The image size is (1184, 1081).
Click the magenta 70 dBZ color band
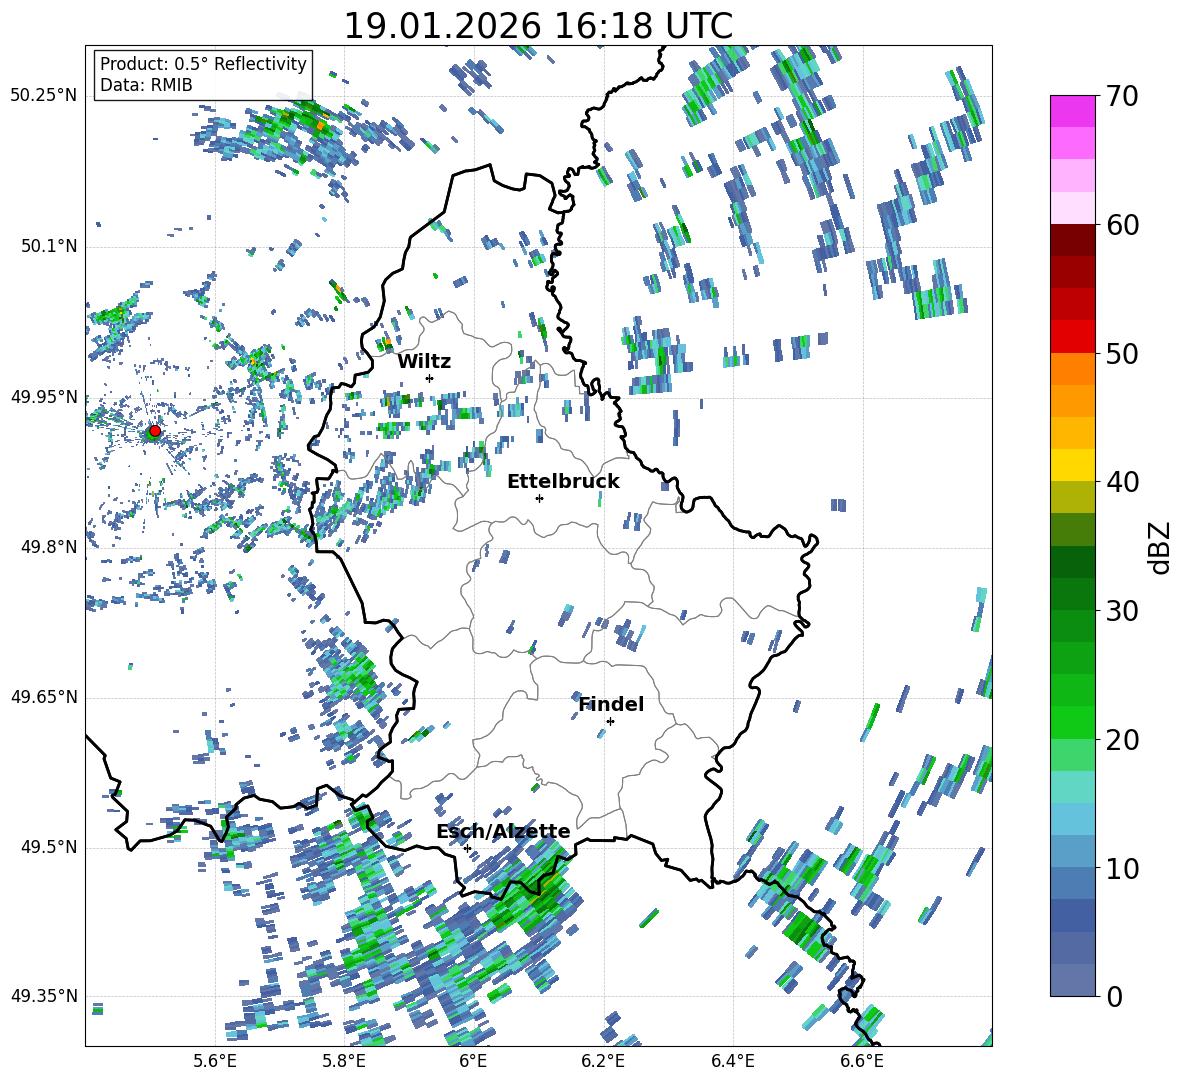1072,111
